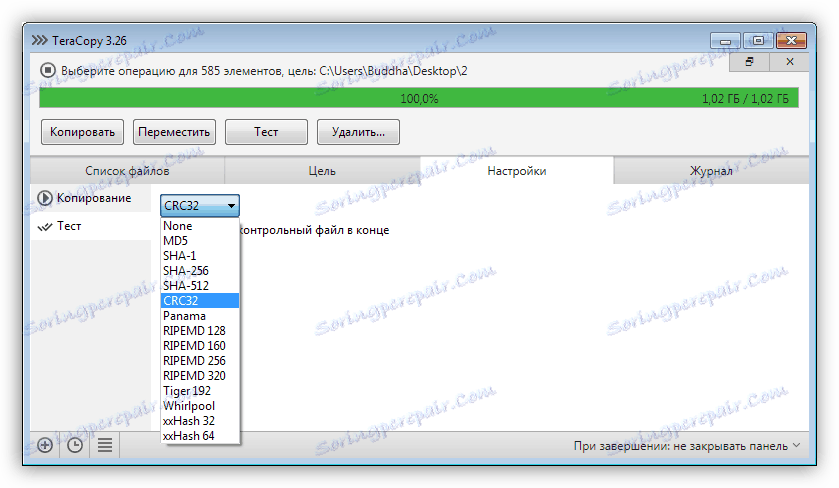Choose SHA-1 in the hash list
Screen dimensions: 839x488
200,256
